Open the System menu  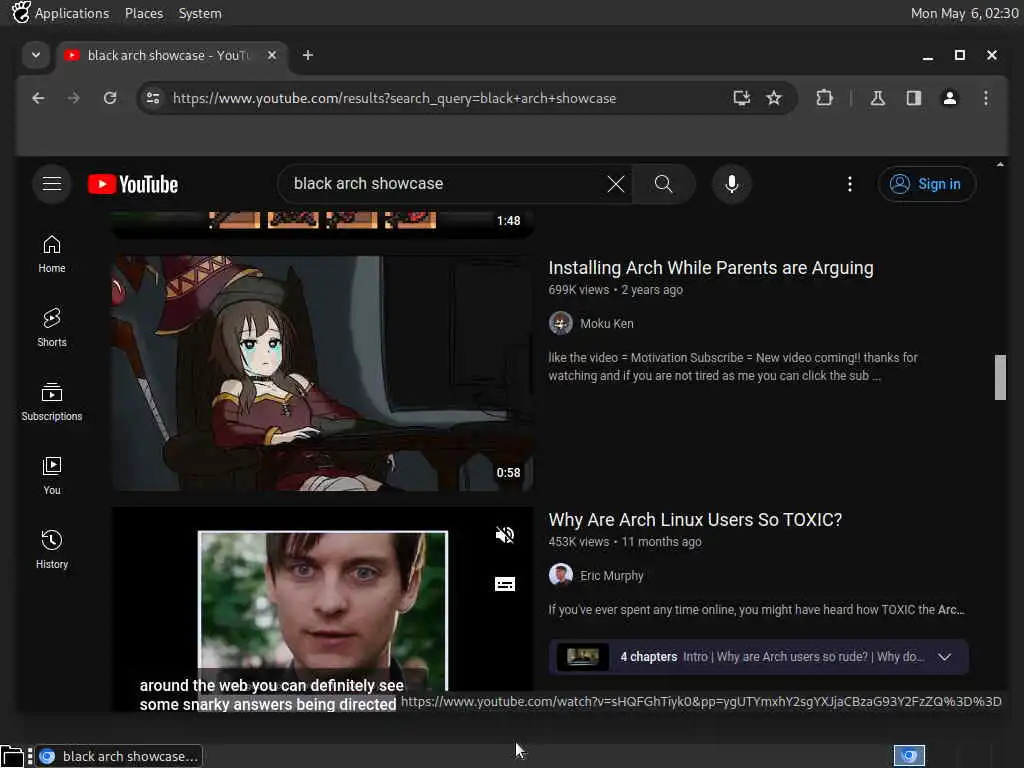tap(200, 13)
